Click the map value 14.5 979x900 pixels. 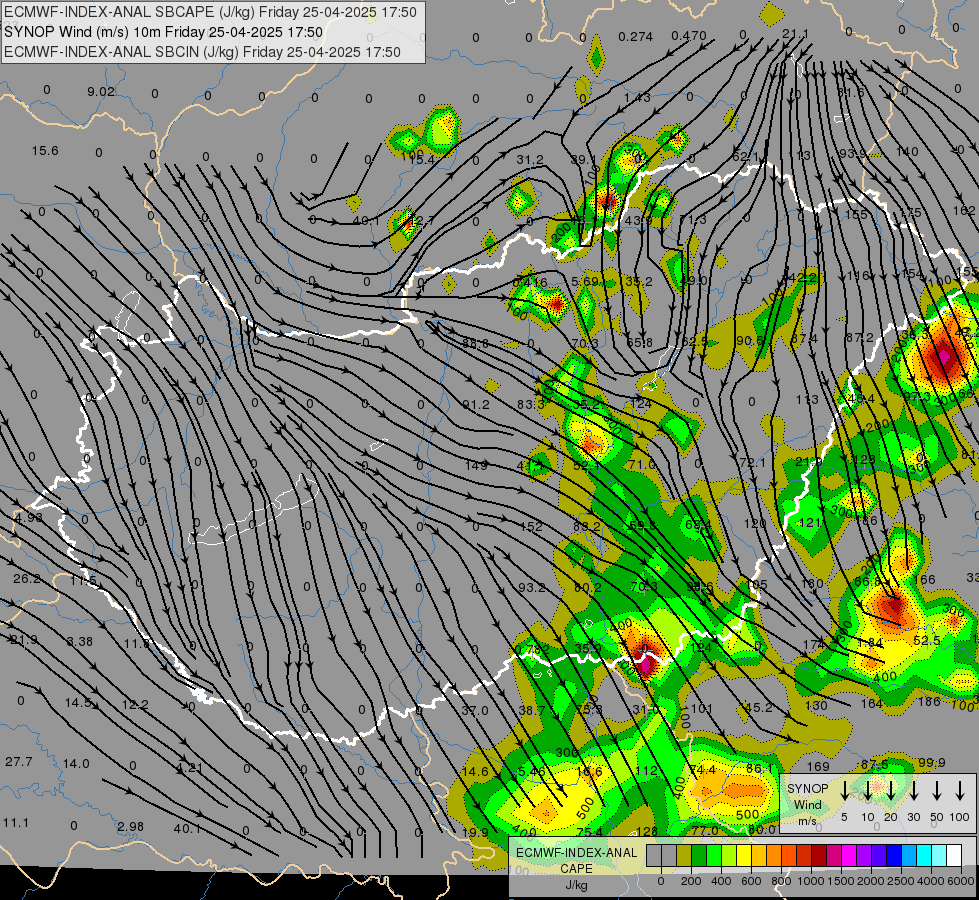point(78,703)
